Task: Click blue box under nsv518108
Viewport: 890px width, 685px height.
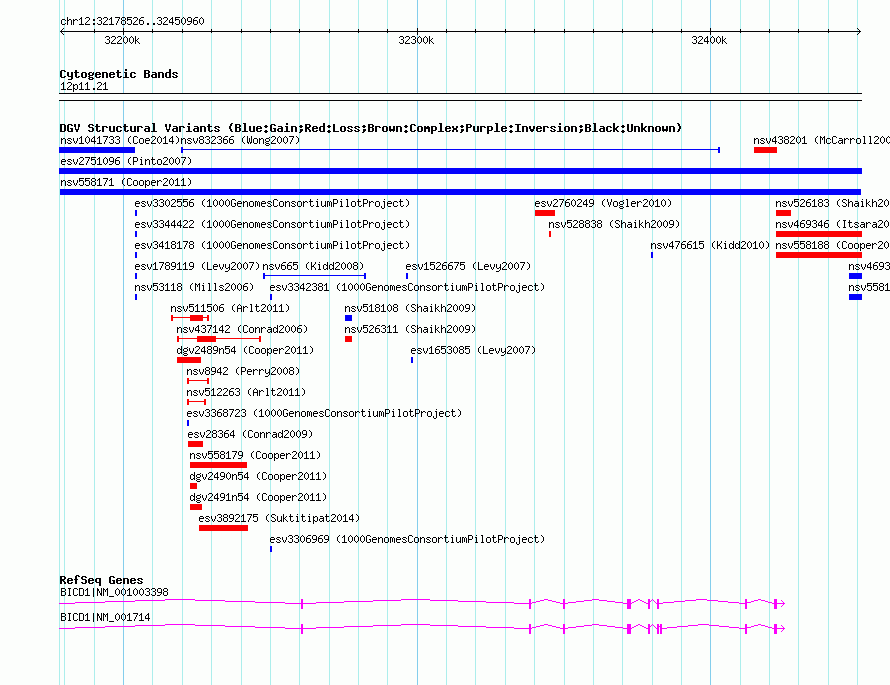Action: coord(349,318)
